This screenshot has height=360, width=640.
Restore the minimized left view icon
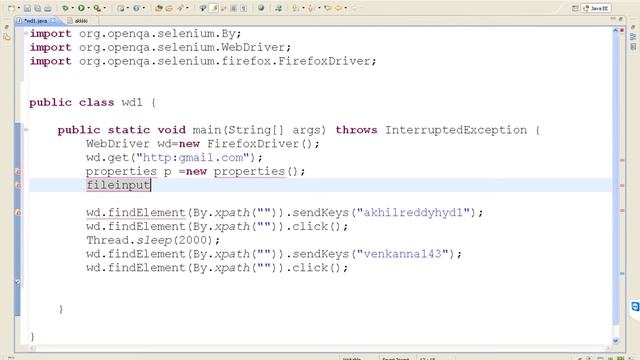[7, 27]
